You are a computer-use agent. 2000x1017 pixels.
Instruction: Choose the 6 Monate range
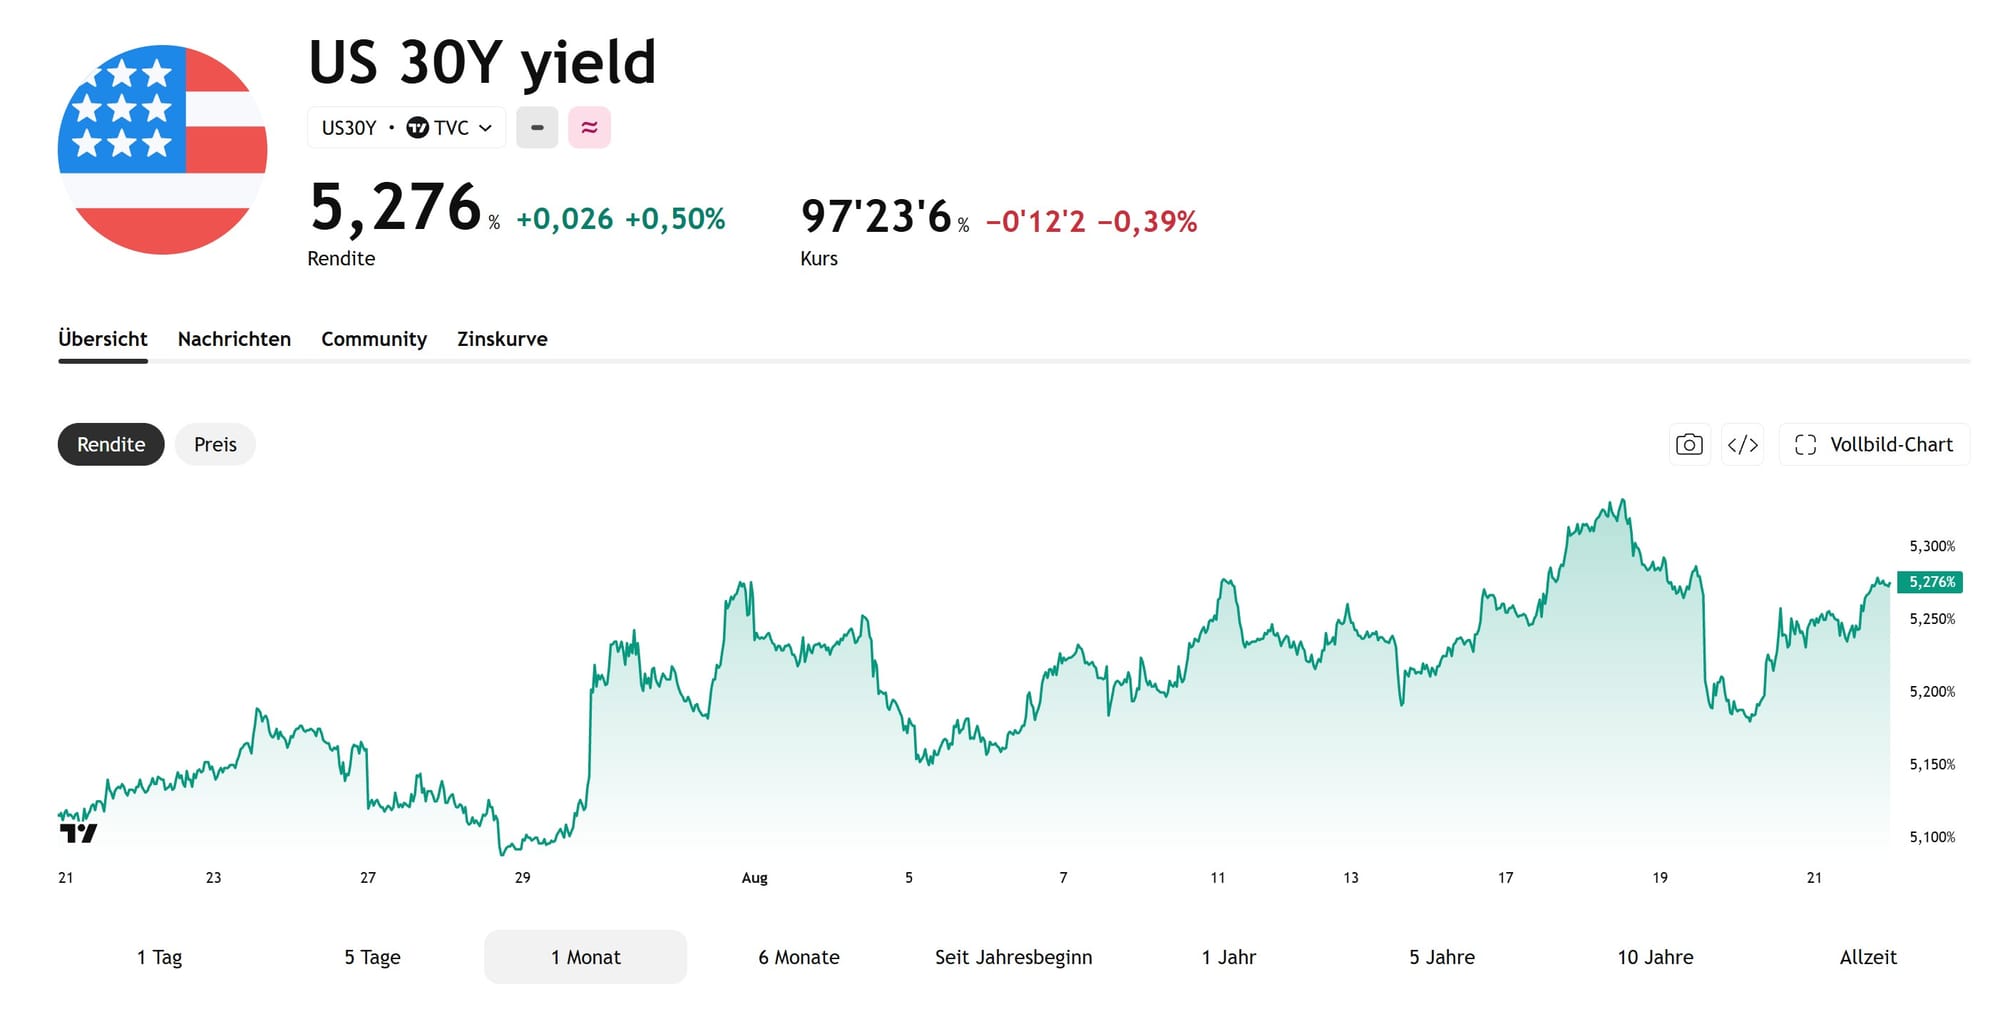[x=799, y=957]
